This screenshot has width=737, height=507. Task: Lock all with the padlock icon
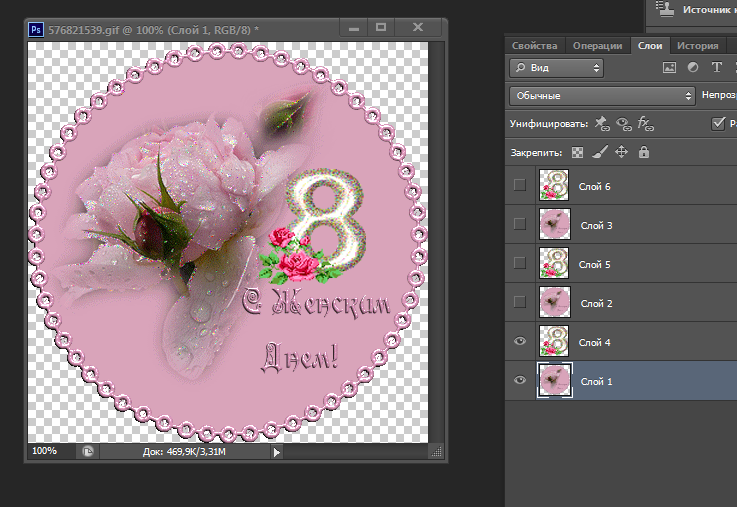coord(643,152)
